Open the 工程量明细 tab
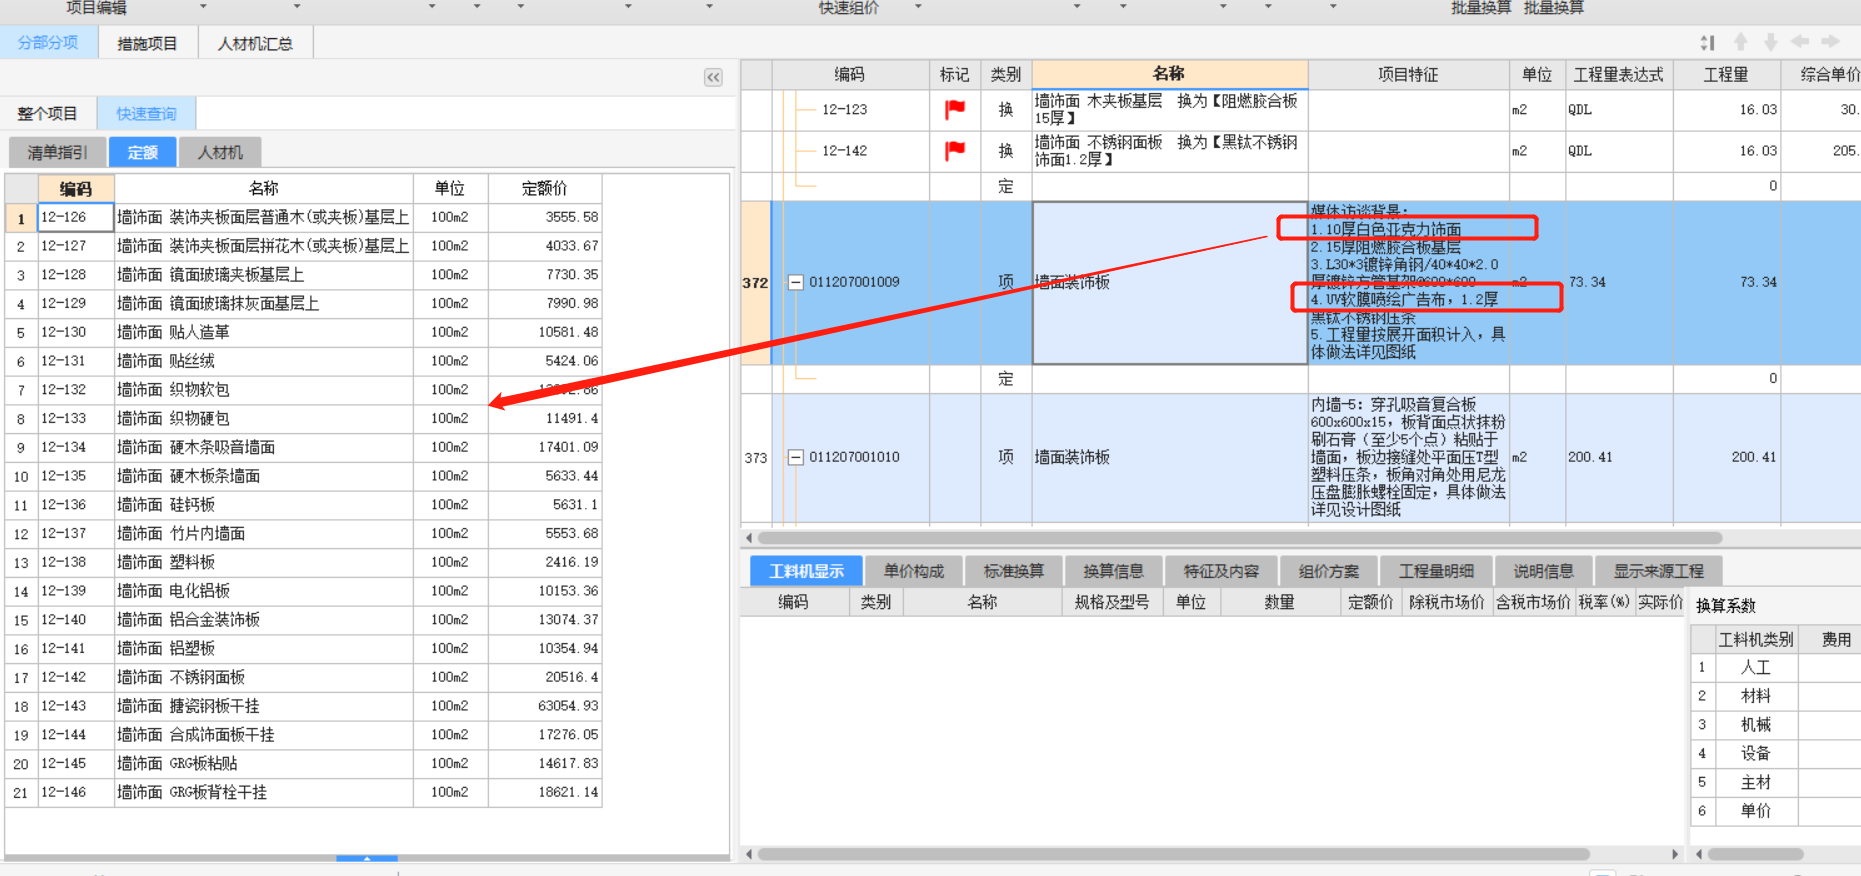Viewport: 1861px width, 876px height. (x=1436, y=571)
